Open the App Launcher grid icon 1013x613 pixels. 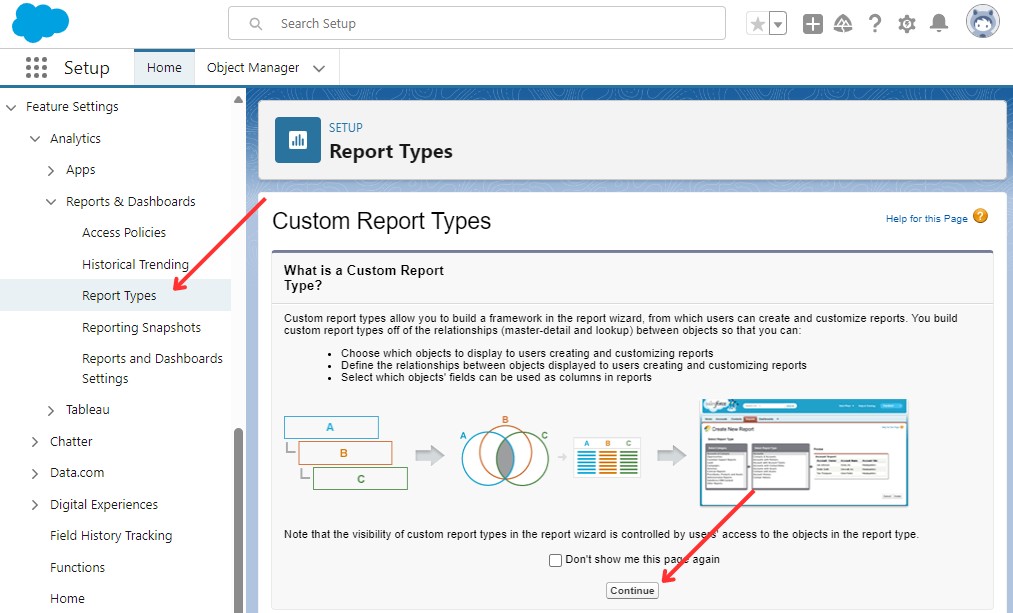coord(36,68)
